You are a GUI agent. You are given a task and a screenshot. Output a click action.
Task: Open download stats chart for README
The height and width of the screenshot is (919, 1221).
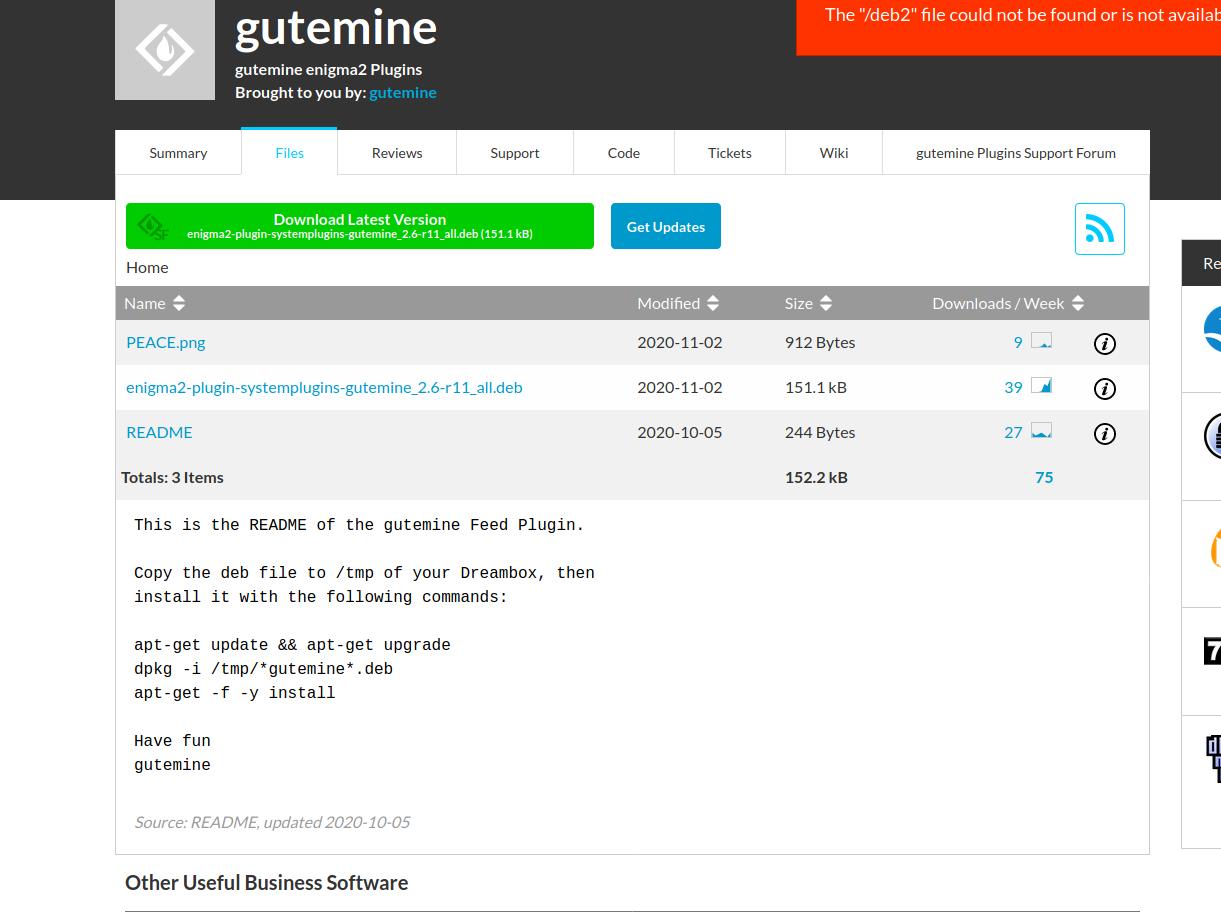(x=1041, y=431)
